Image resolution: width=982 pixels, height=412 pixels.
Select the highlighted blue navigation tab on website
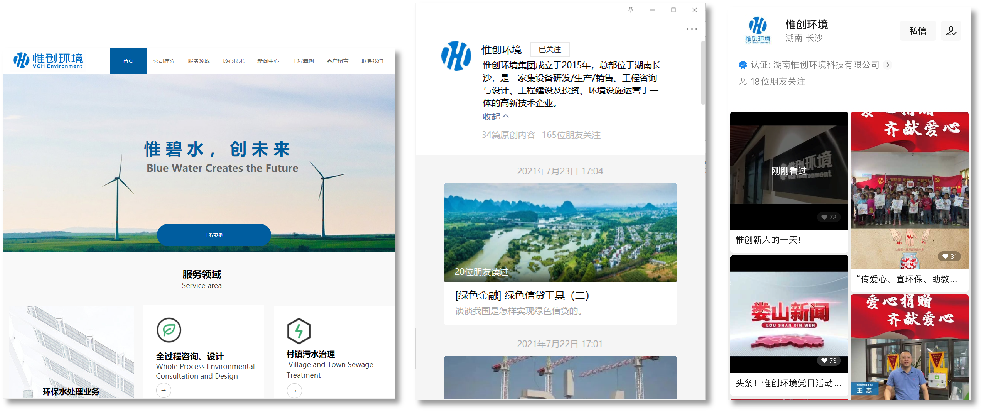[x=128, y=61]
